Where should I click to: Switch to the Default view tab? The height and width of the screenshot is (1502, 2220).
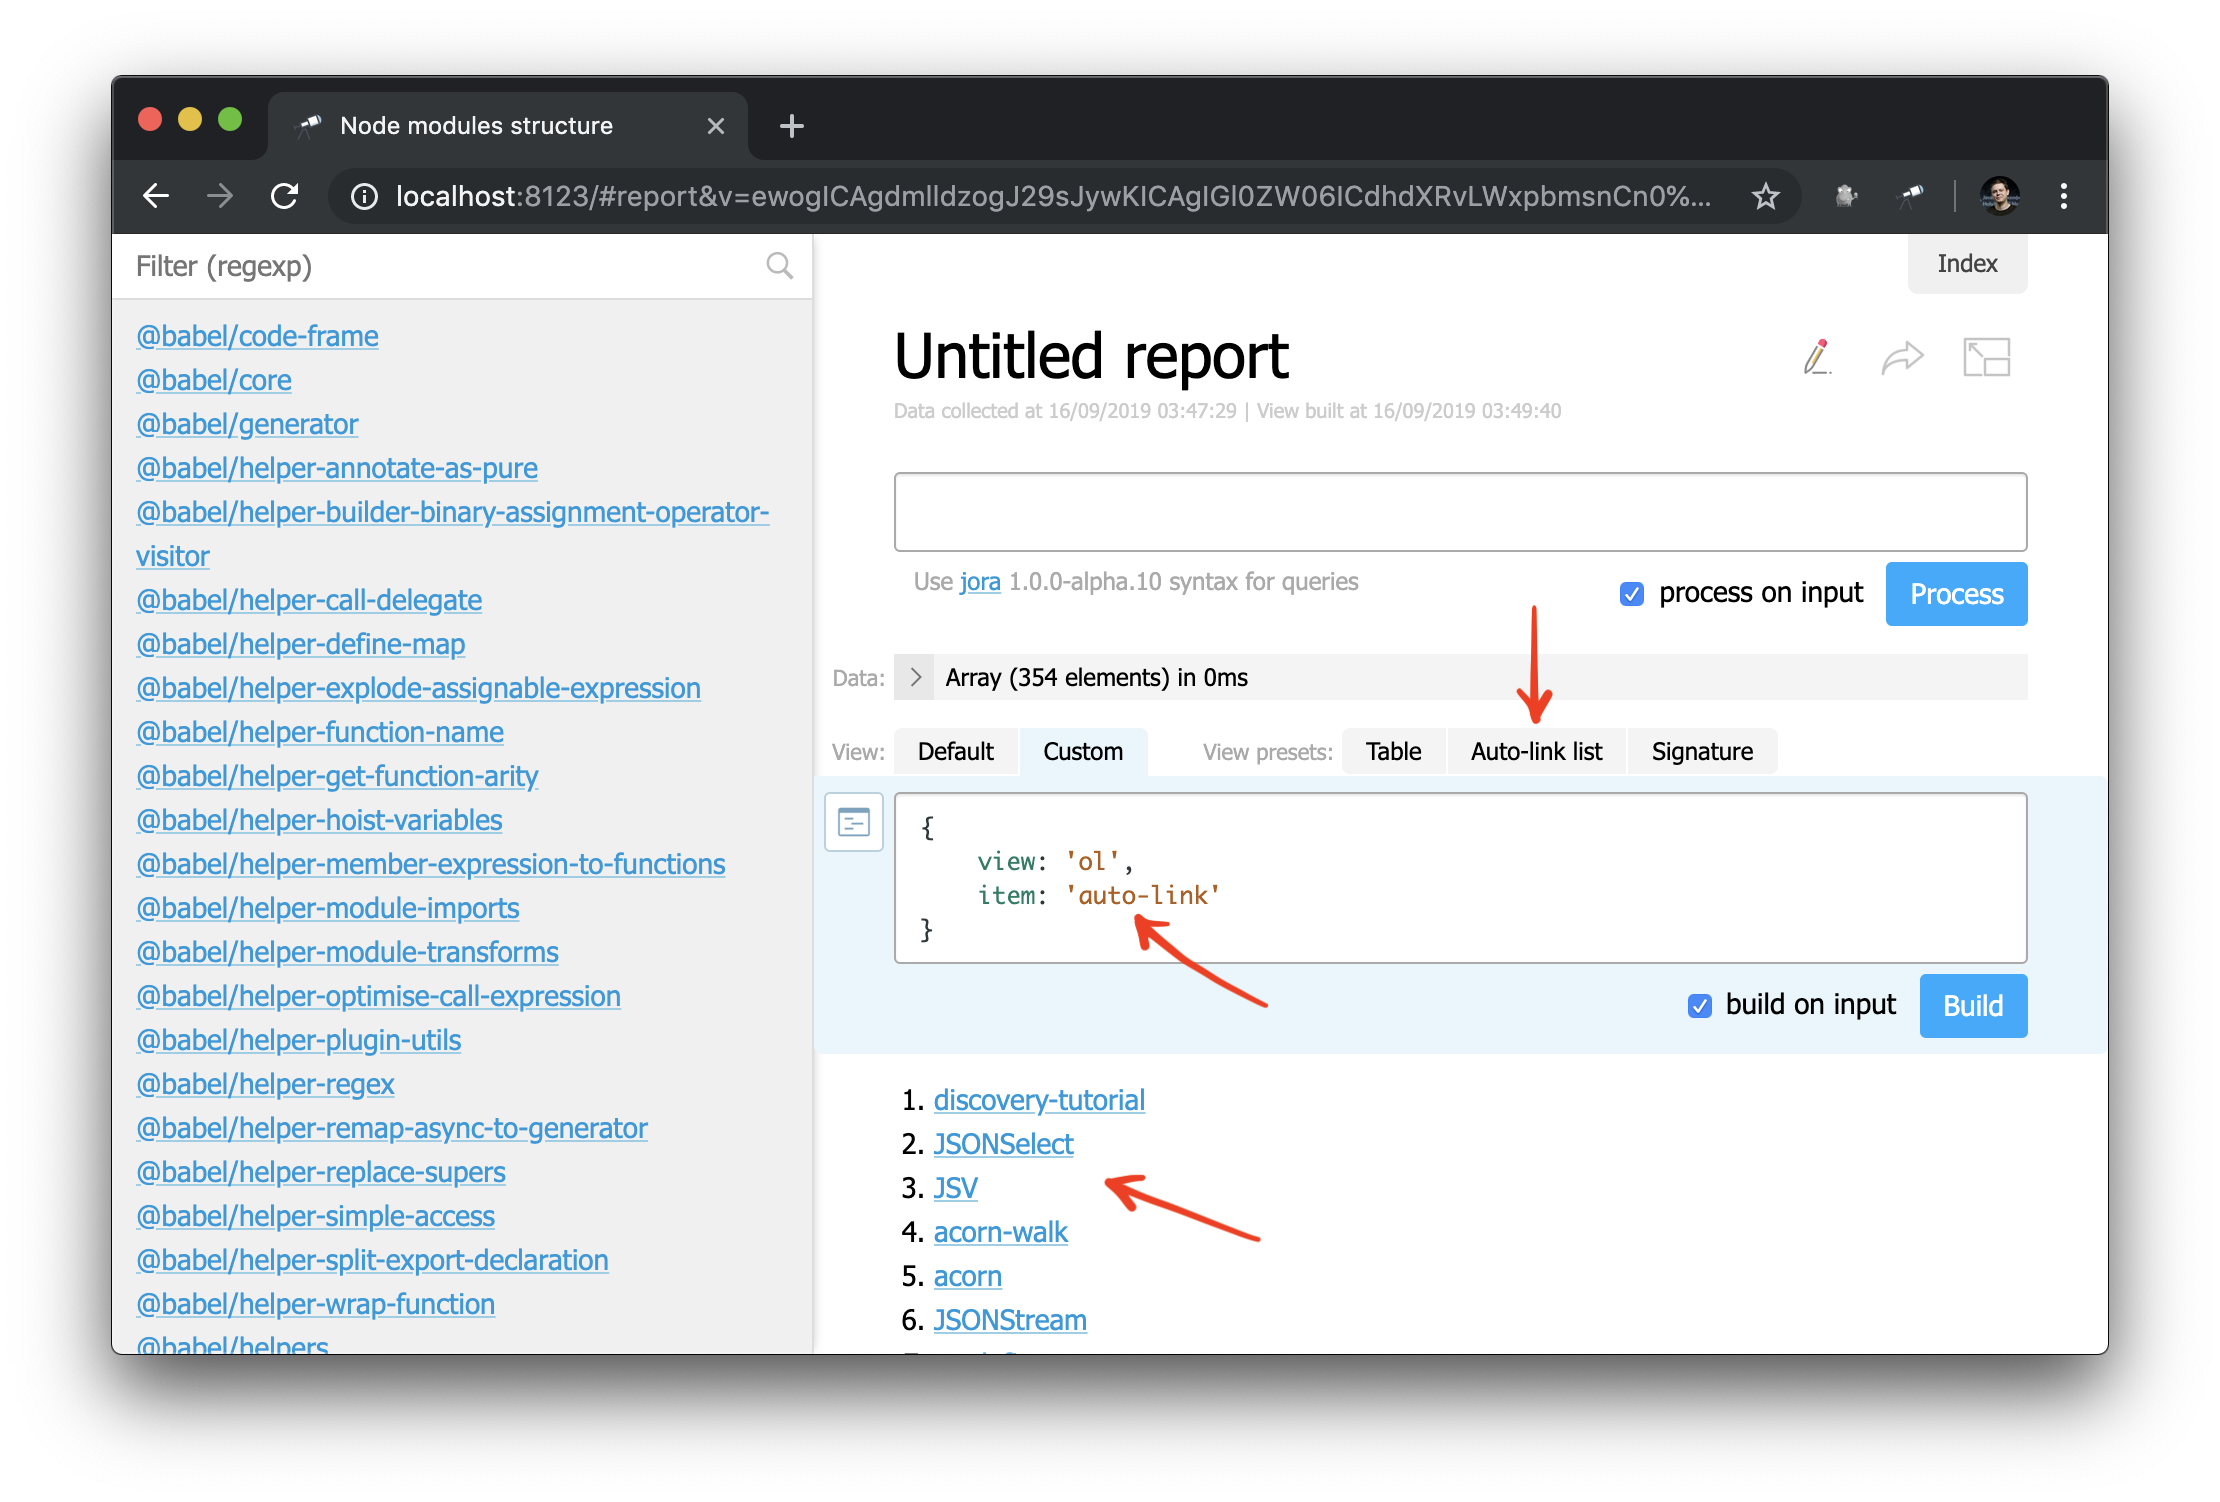point(955,752)
